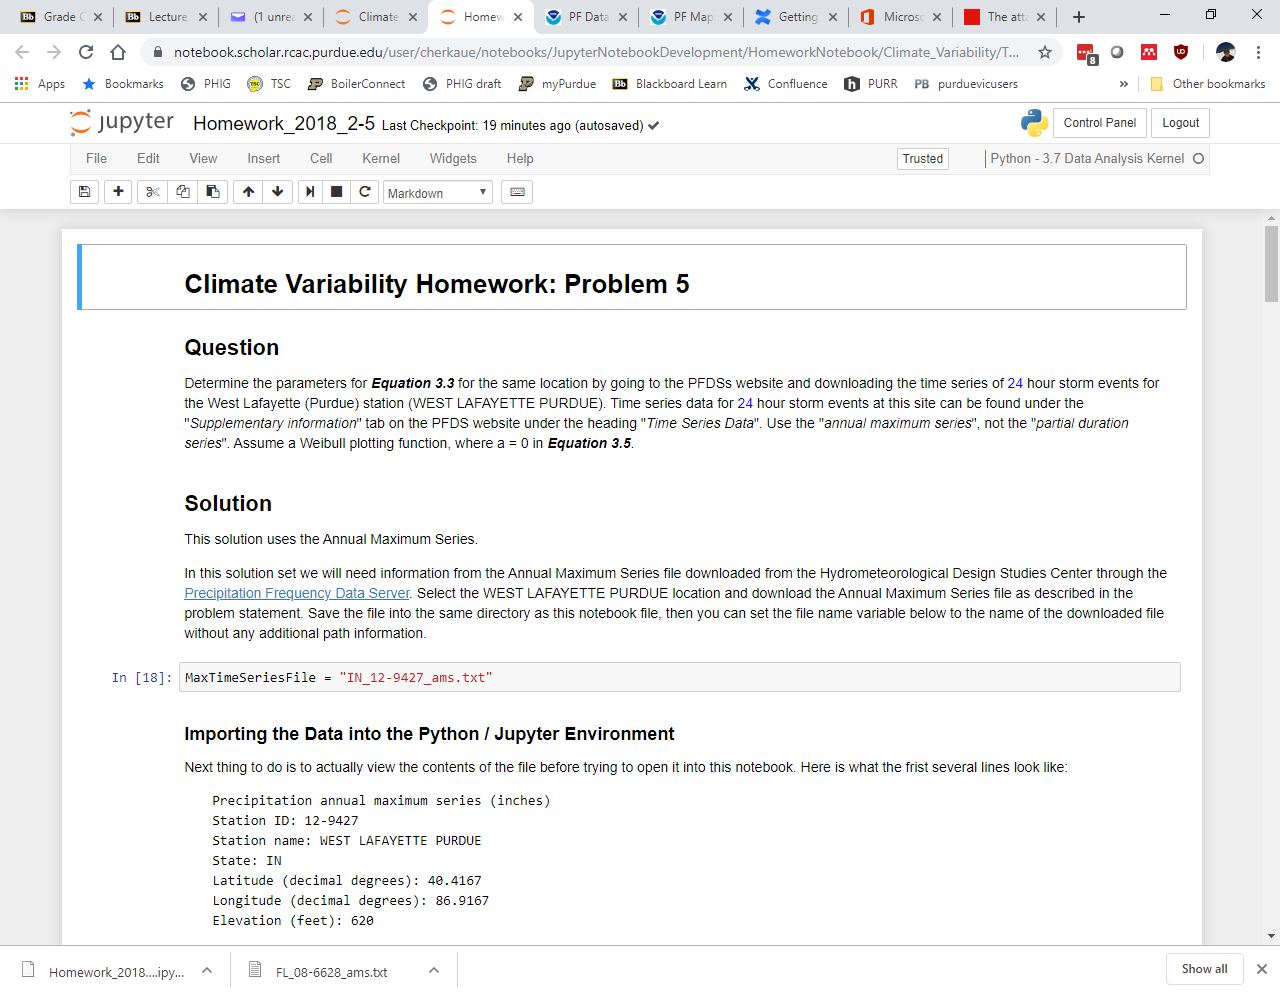Screen dimensions: 1280x994
Task: Click the Problem 5 title markdown cell
Action: 632,277
